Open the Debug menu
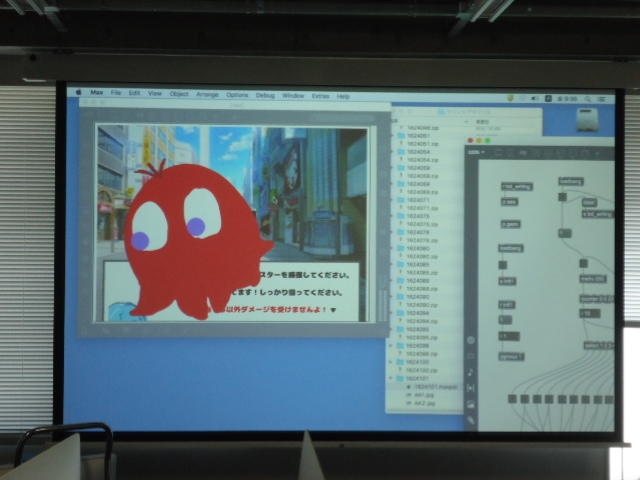Image resolution: width=640 pixels, height=480 pixels. 265,95
